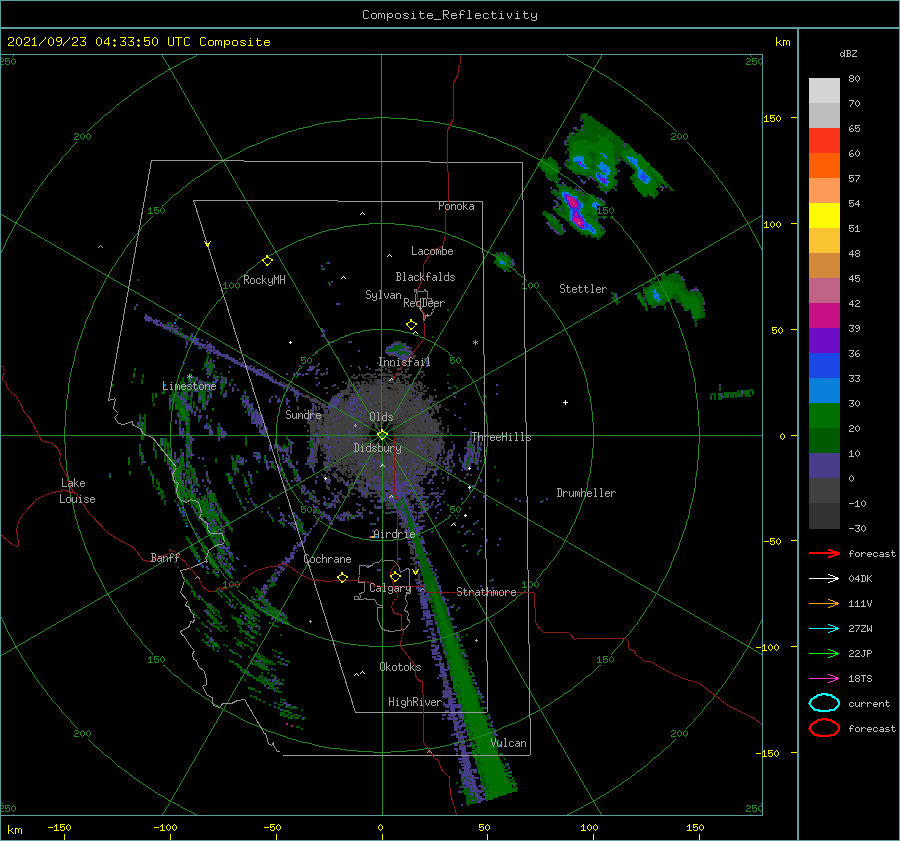Click the strongest storm cell northeast of Stettler

[575, 210]
